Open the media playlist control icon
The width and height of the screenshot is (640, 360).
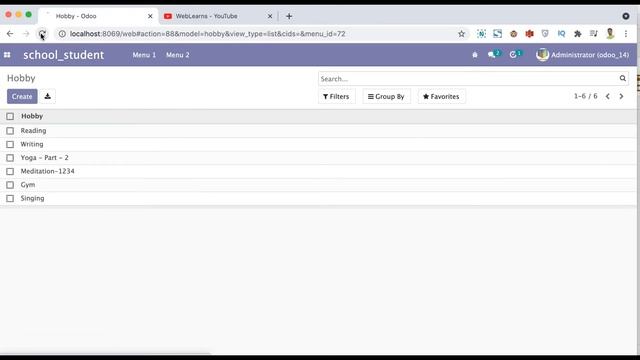click(x=593, y=34)
